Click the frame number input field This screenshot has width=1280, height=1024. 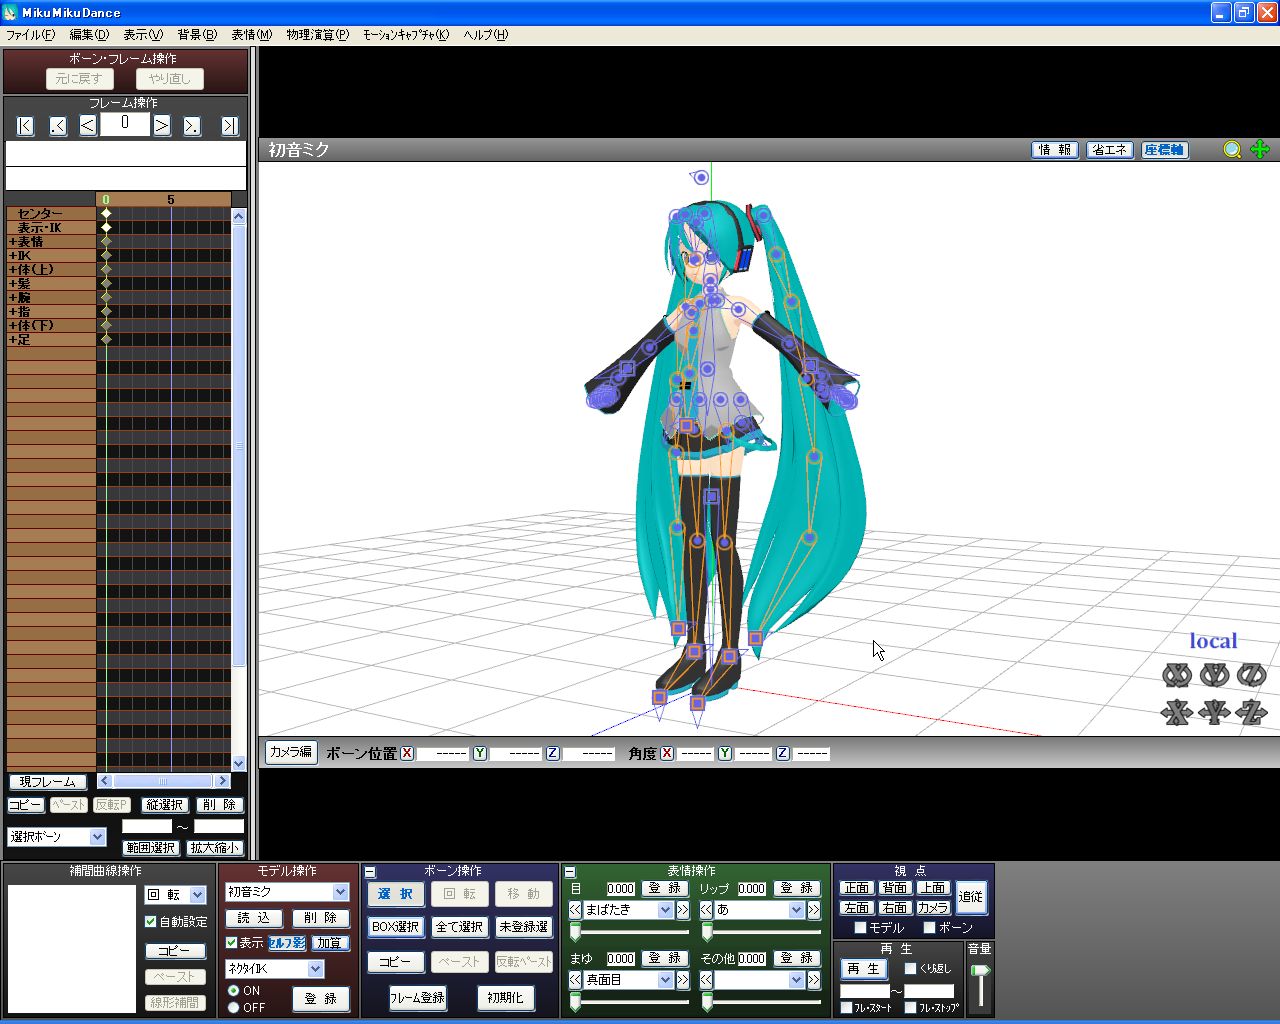pos(125,123)
